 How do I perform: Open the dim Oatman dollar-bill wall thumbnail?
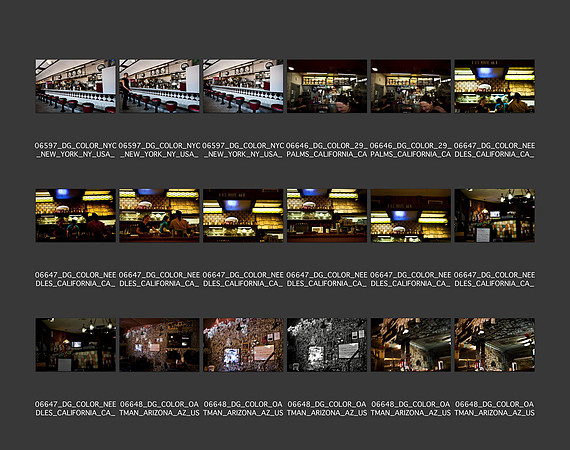pyautogui.click(x=159, y=345)
